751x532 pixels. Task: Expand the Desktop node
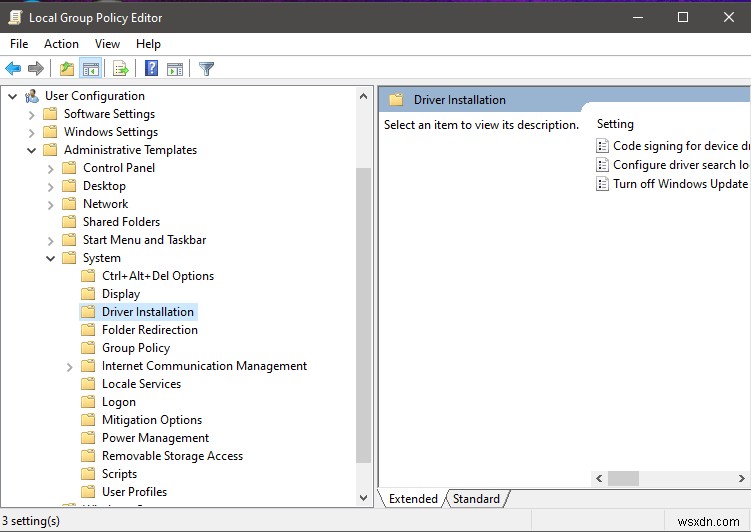click(x=51, y=187)
